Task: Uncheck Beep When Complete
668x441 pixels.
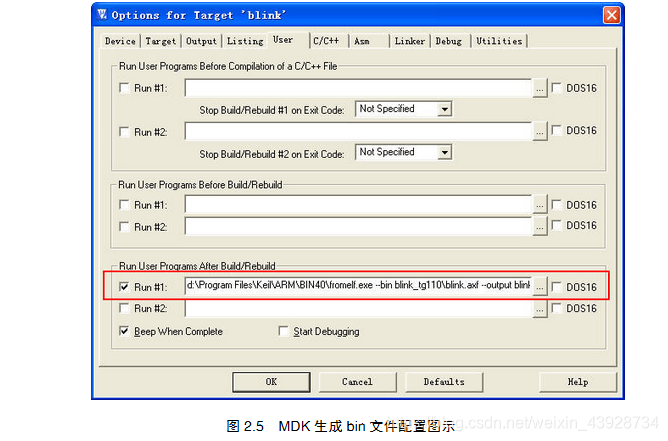Action: coord(124,331)
